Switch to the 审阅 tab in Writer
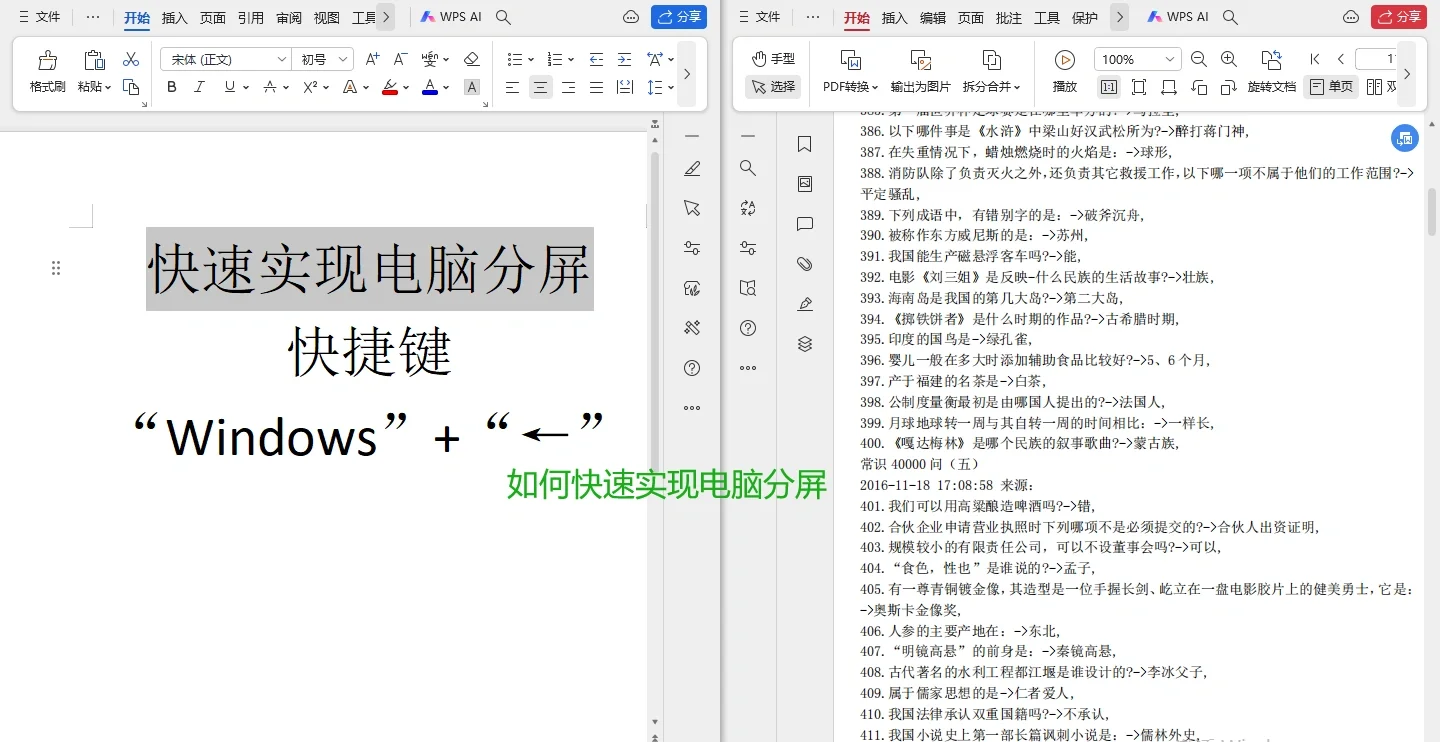 pos(289,17)
